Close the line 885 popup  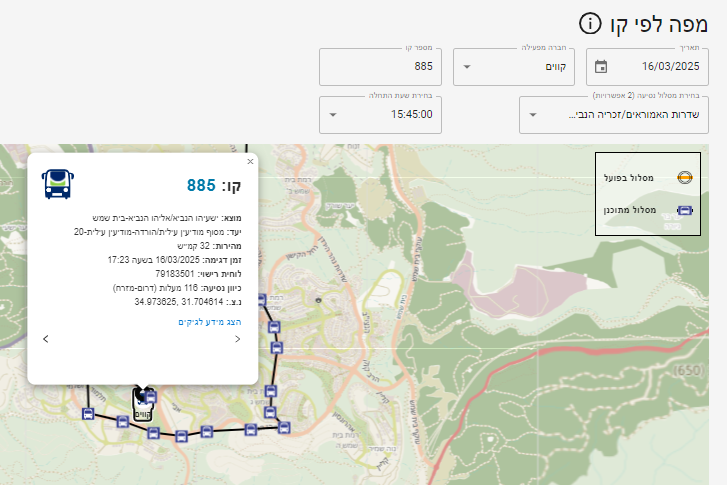pyautogui.click(x=250, y=160)
